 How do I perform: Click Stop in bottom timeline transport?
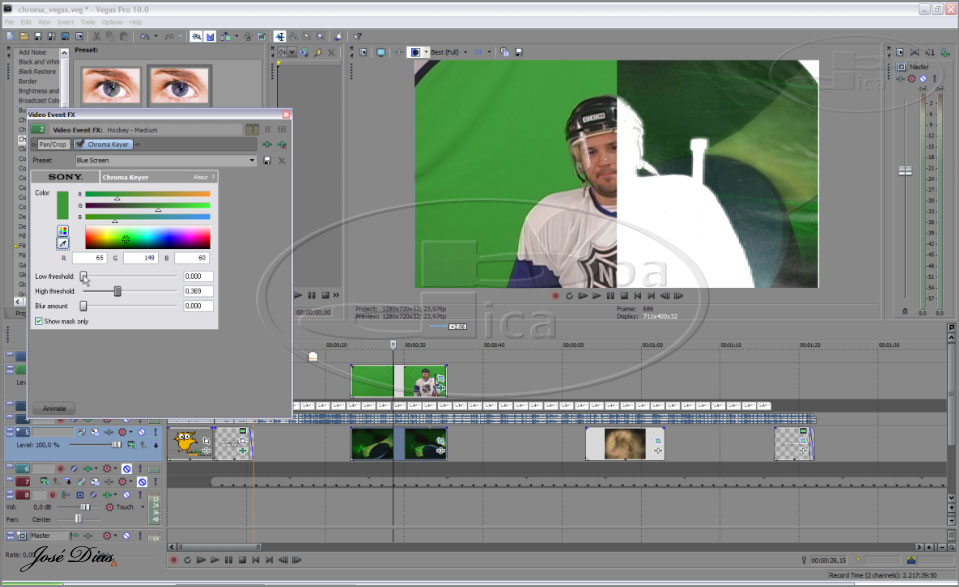tap(242, 560)
